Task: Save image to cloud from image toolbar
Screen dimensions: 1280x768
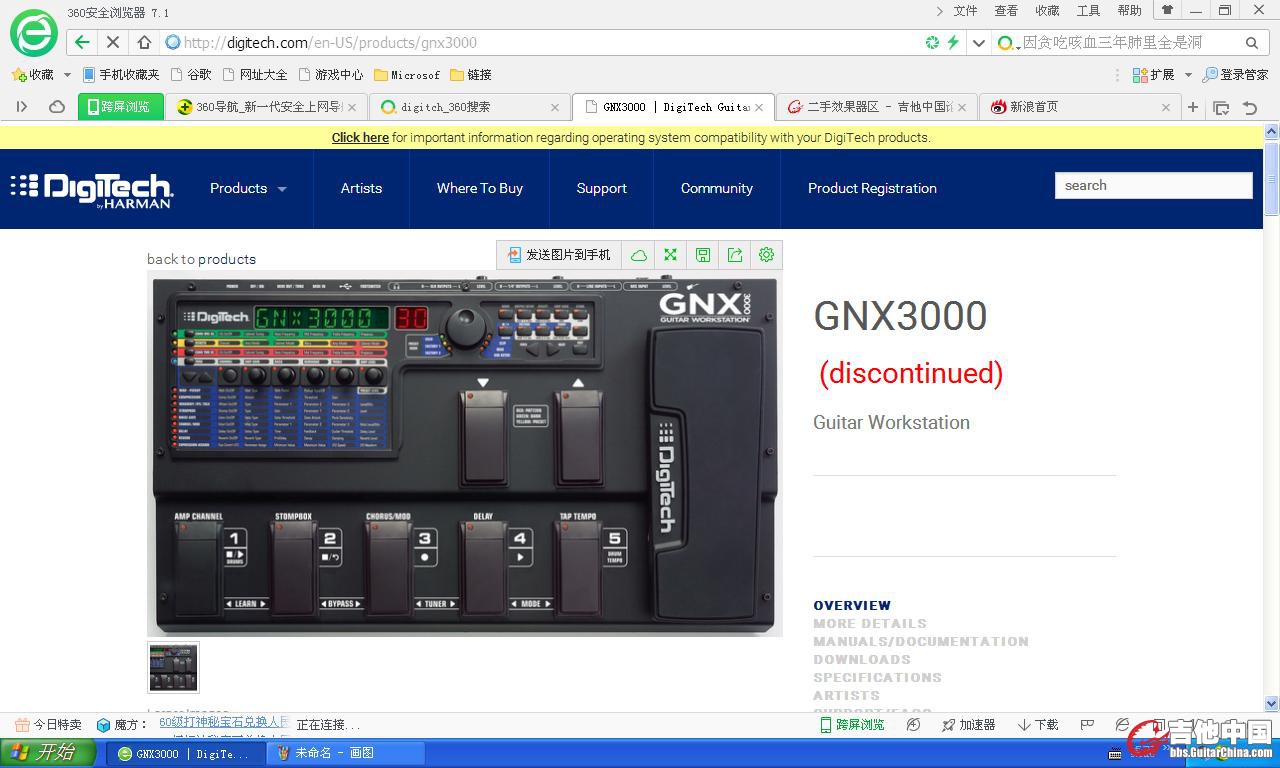Action: pos(639,255)
